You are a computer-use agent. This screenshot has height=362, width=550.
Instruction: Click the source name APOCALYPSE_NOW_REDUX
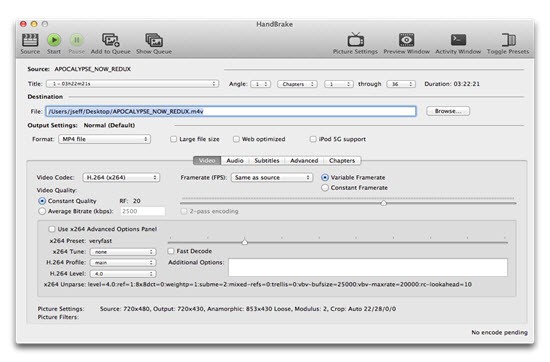[x=93, y=69]
